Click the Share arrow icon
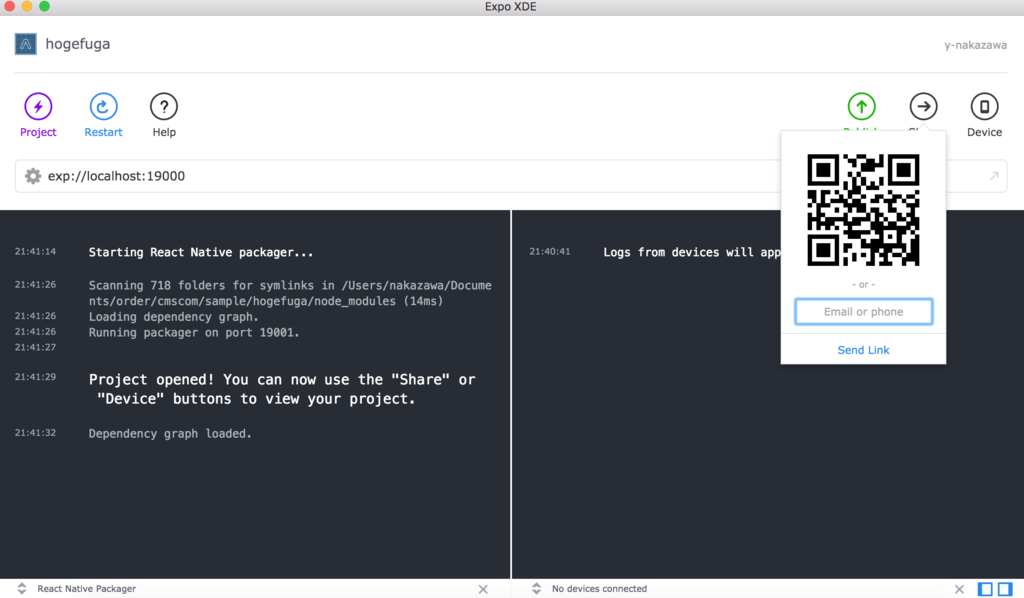Screen dimensions: 1024x598 pyautogui.click(x=923, y=106)
